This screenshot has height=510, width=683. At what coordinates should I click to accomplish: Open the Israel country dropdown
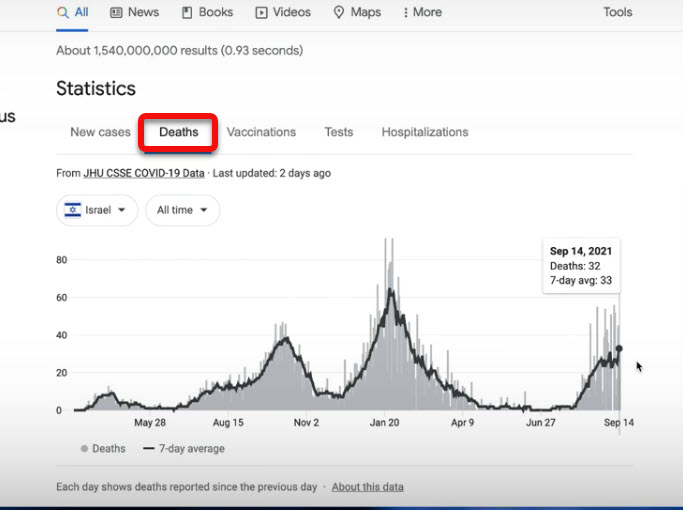97,210
